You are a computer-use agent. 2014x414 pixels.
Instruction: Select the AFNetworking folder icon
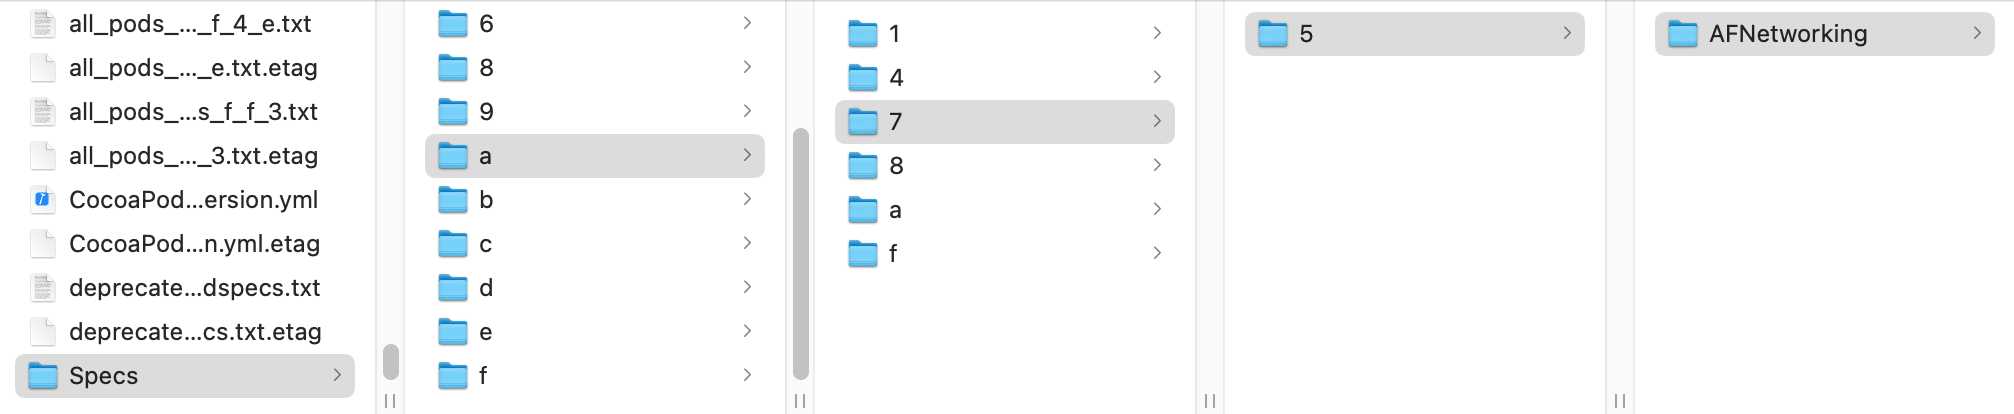[1683, 34]
